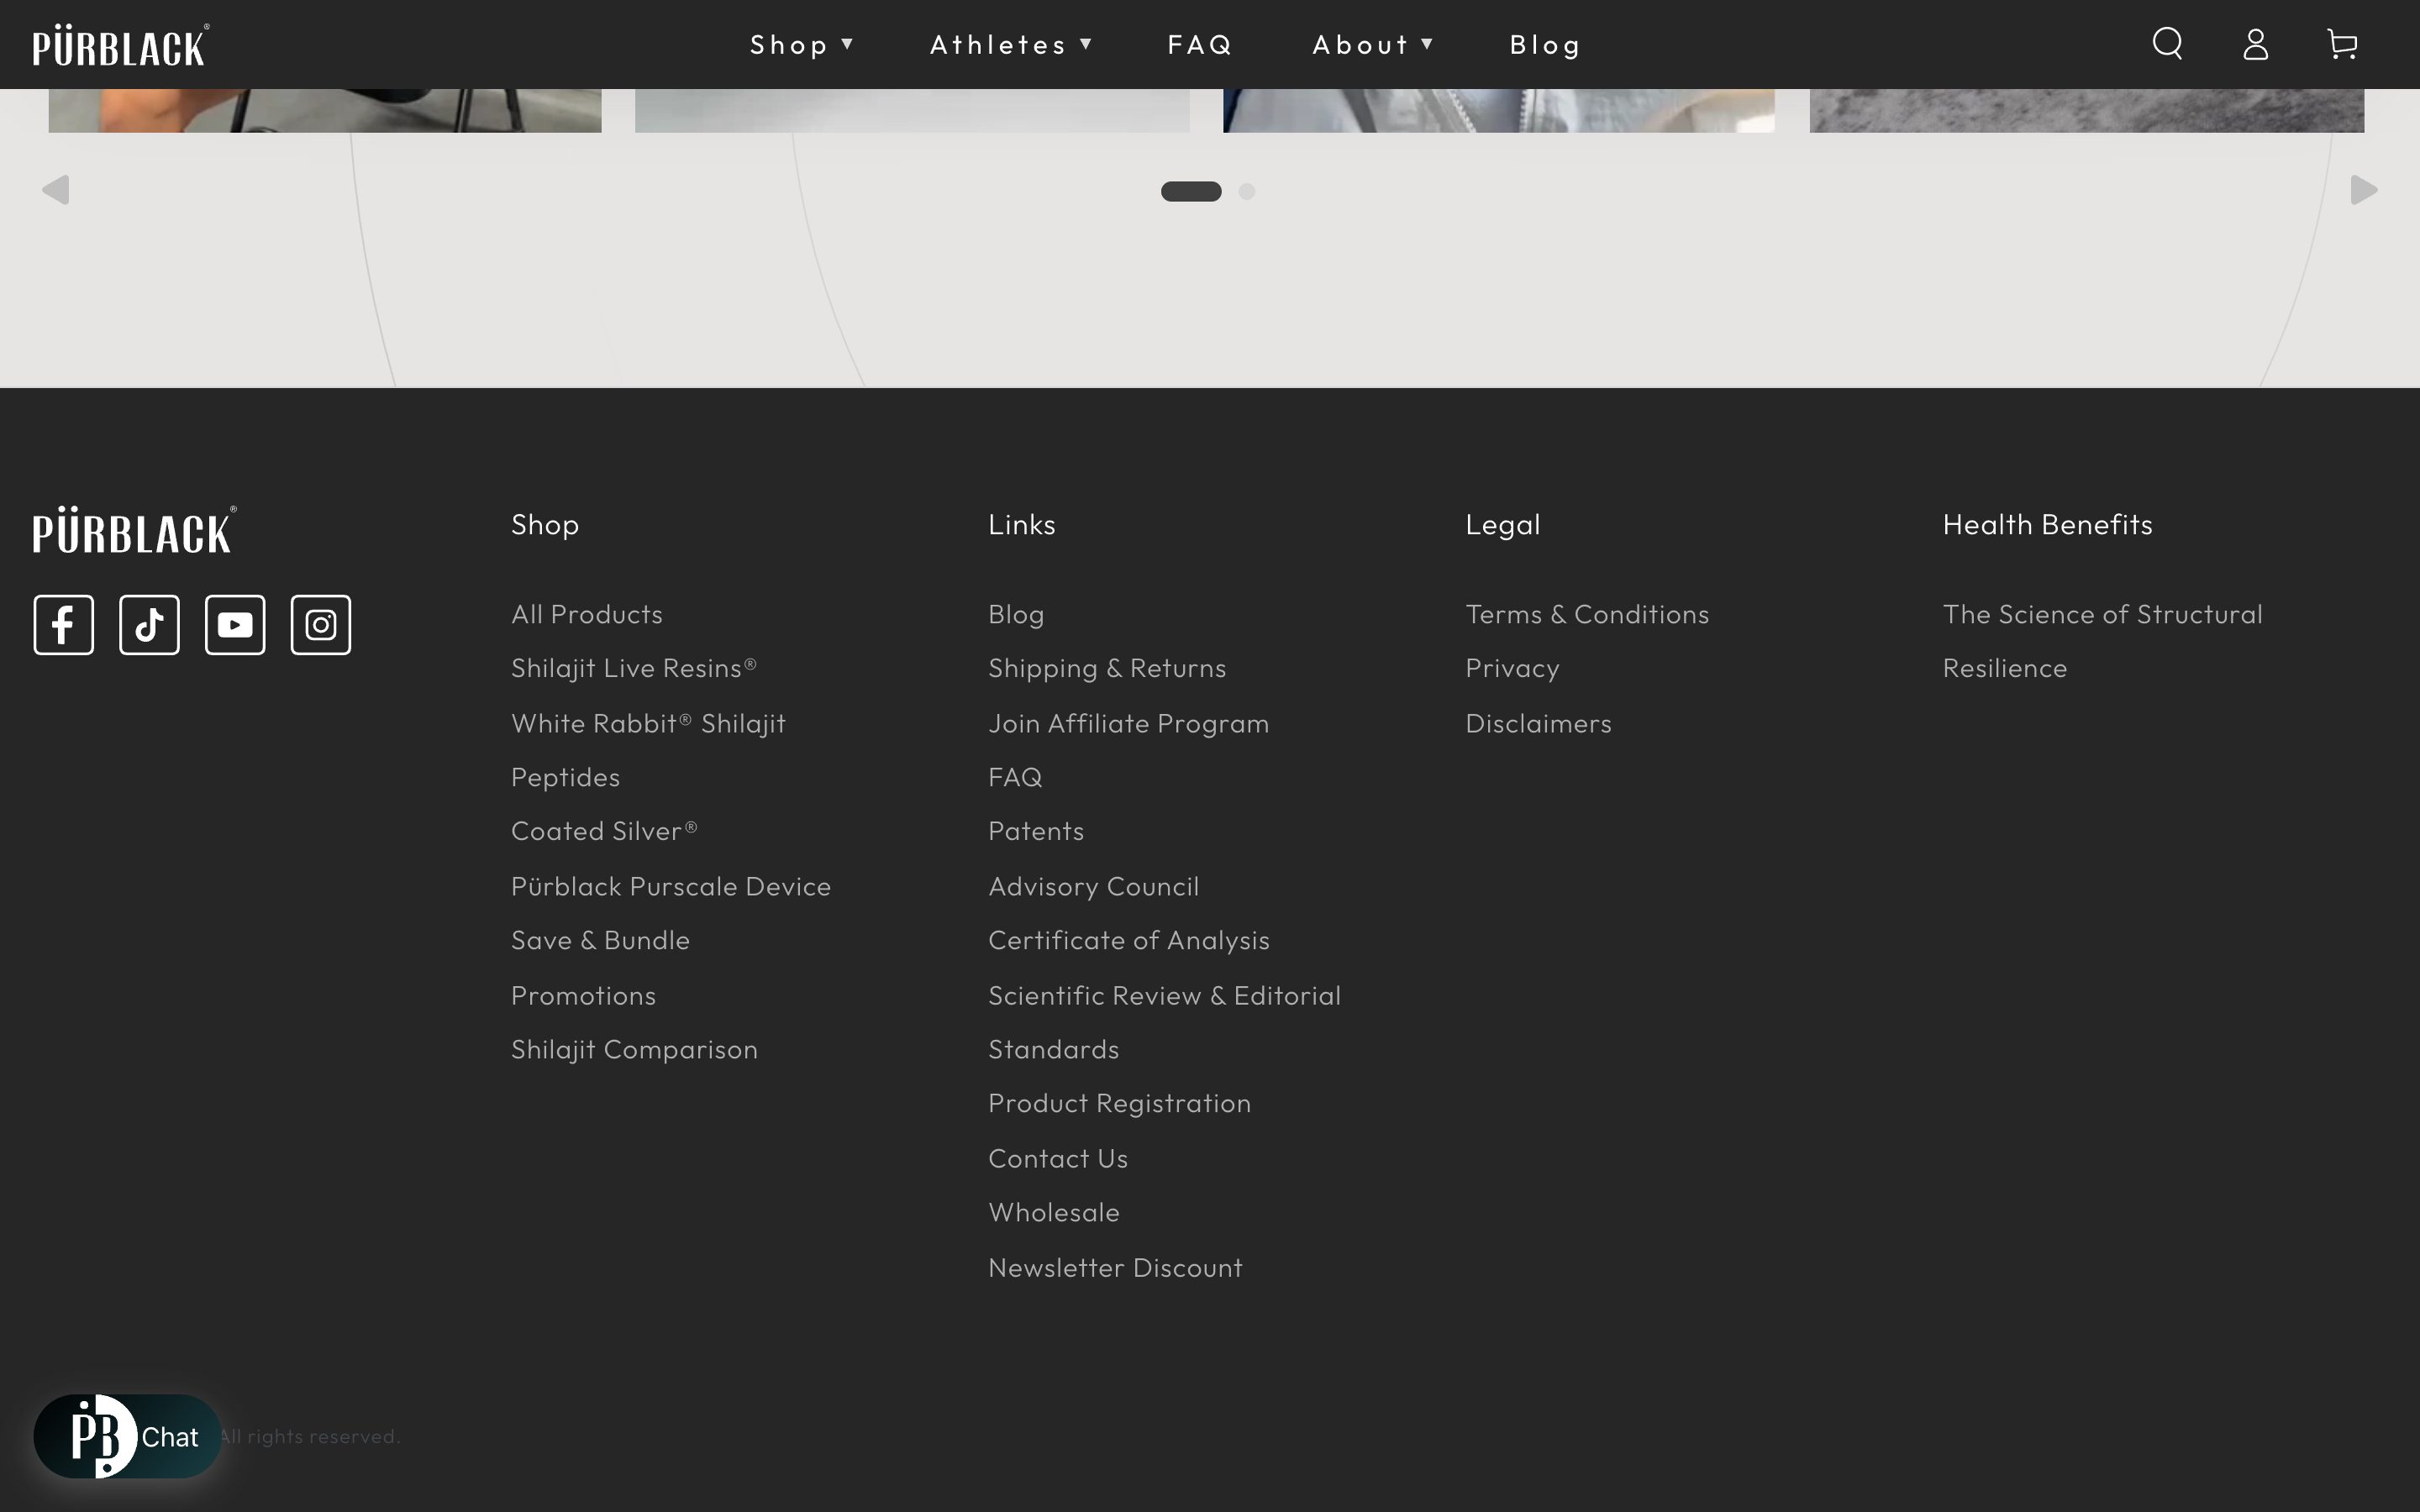Open Terms & Conditions link
Screen dimensions: 2420x1512
click(1587, 614)
